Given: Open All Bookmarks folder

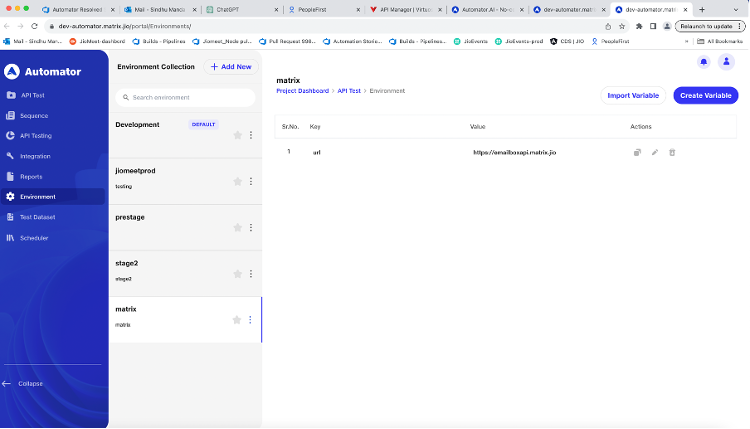Looking at the screenshot, I should coord(720,42).
